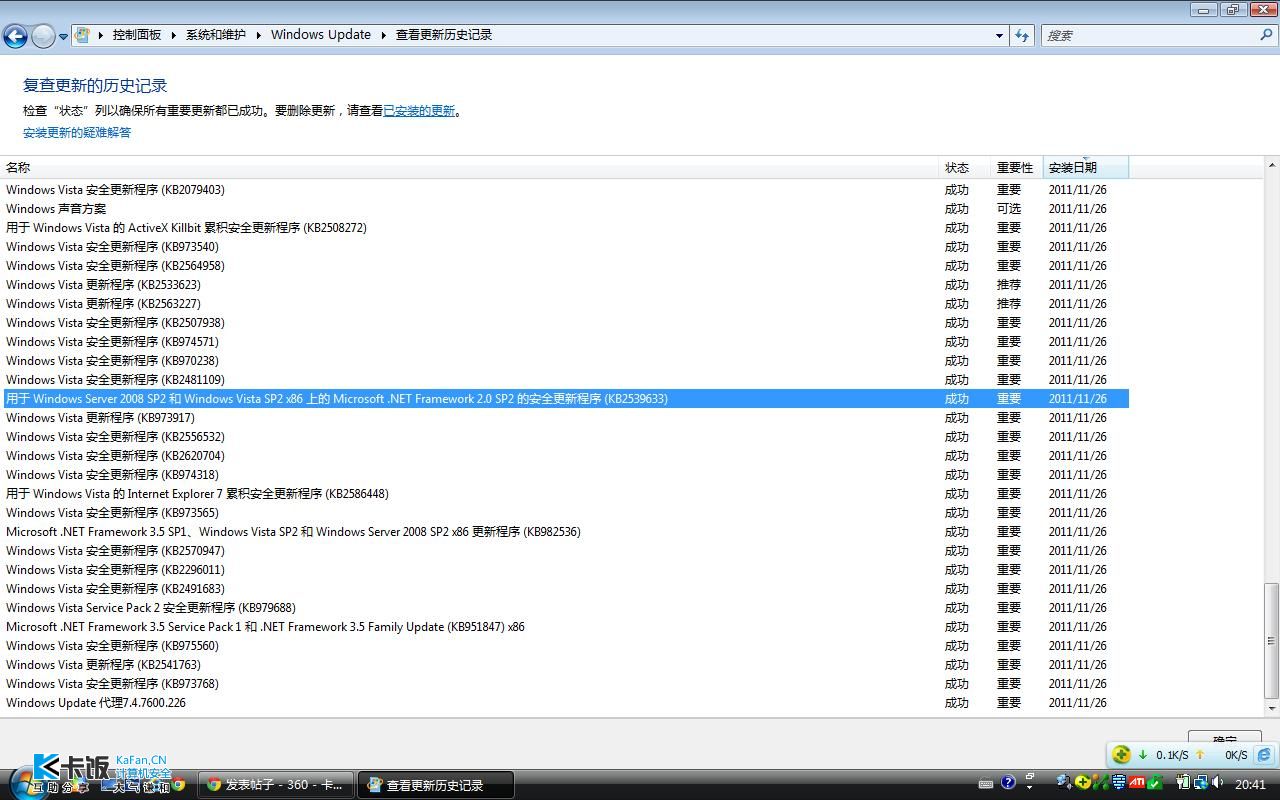Go back using the Back arrow button
This screenshot has height=800, width=1280.
click(15, 36)
